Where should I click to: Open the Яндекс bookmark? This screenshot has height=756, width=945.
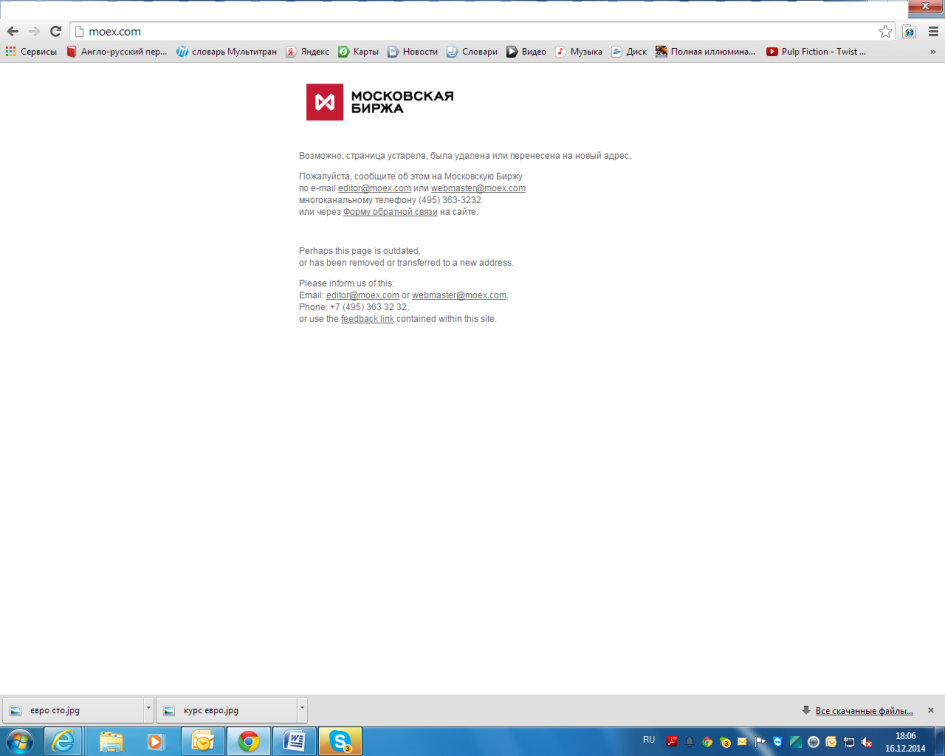[307, 52]
